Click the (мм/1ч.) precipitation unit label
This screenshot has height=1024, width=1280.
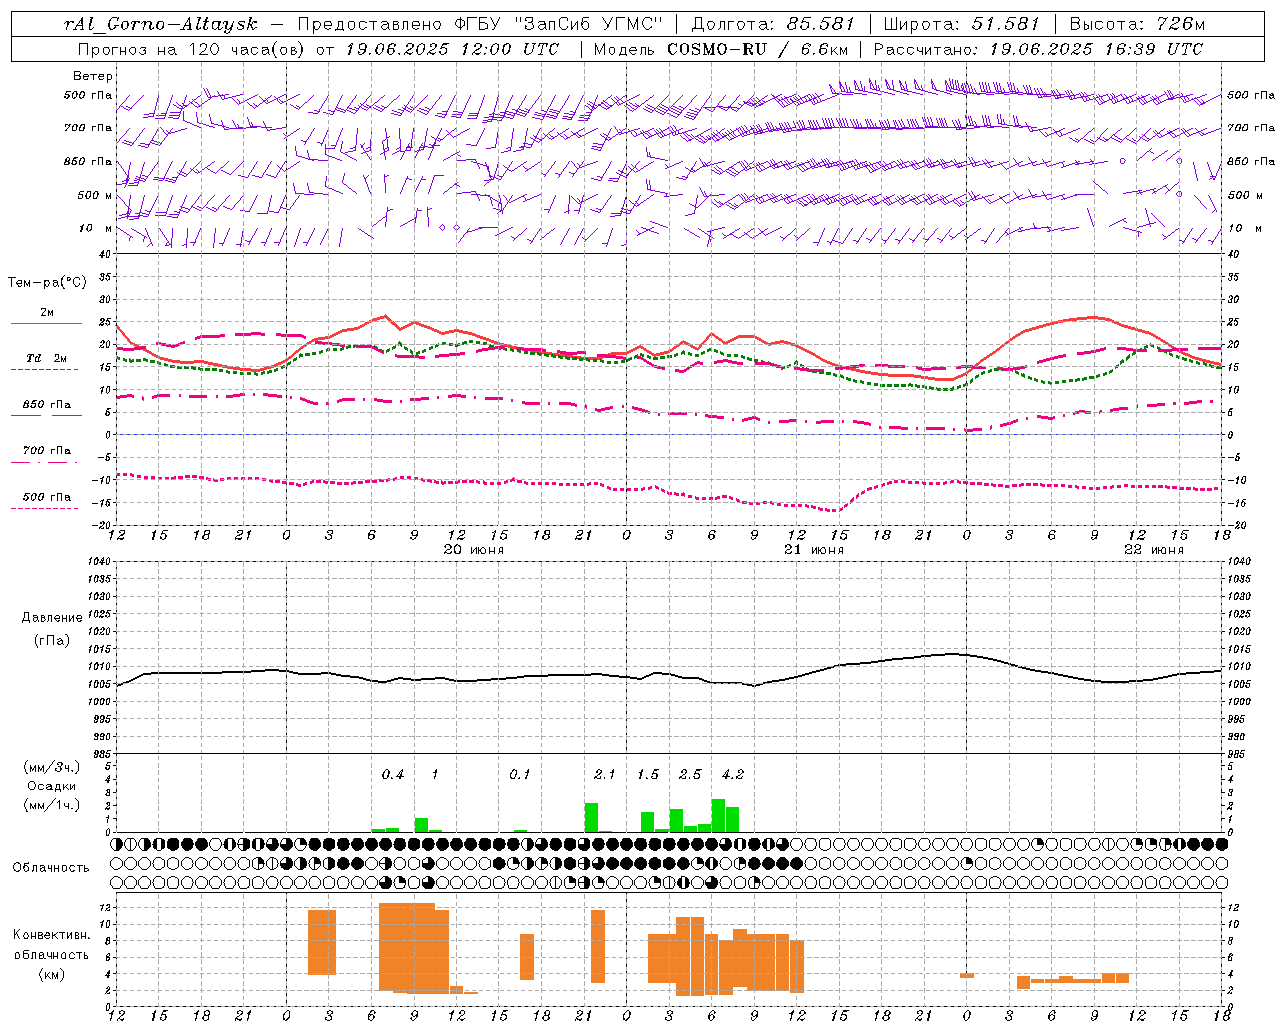click(52, 805)
